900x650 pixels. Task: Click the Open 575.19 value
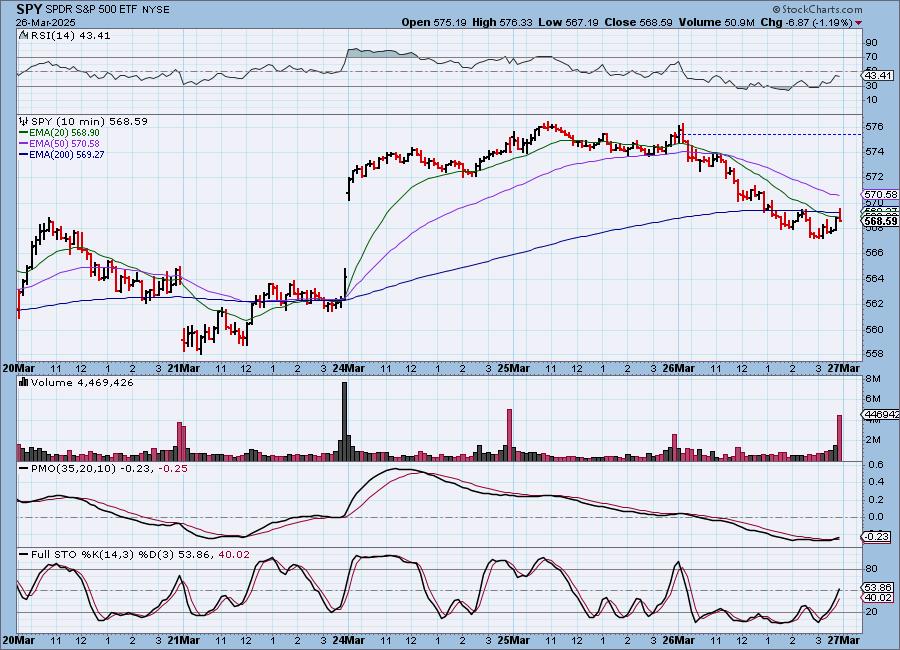(434, 22)
